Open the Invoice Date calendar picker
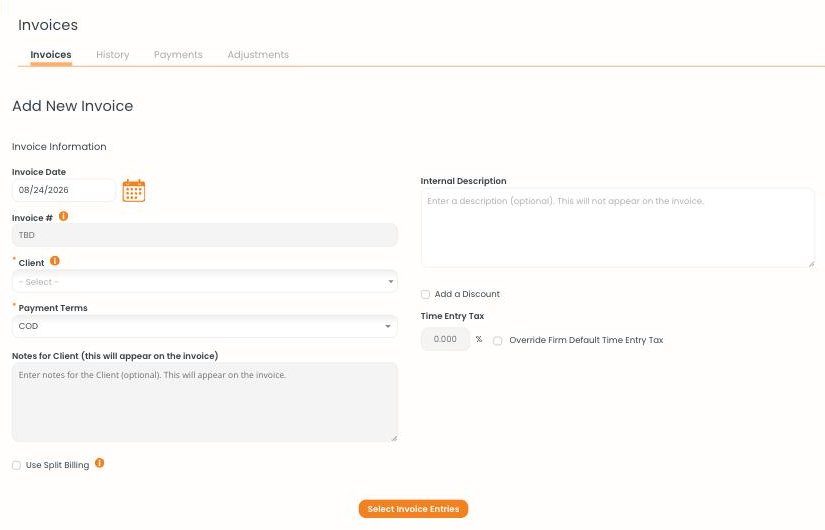Image resolution: width=825 pixels, height=530 pixels. coord(134,191)
